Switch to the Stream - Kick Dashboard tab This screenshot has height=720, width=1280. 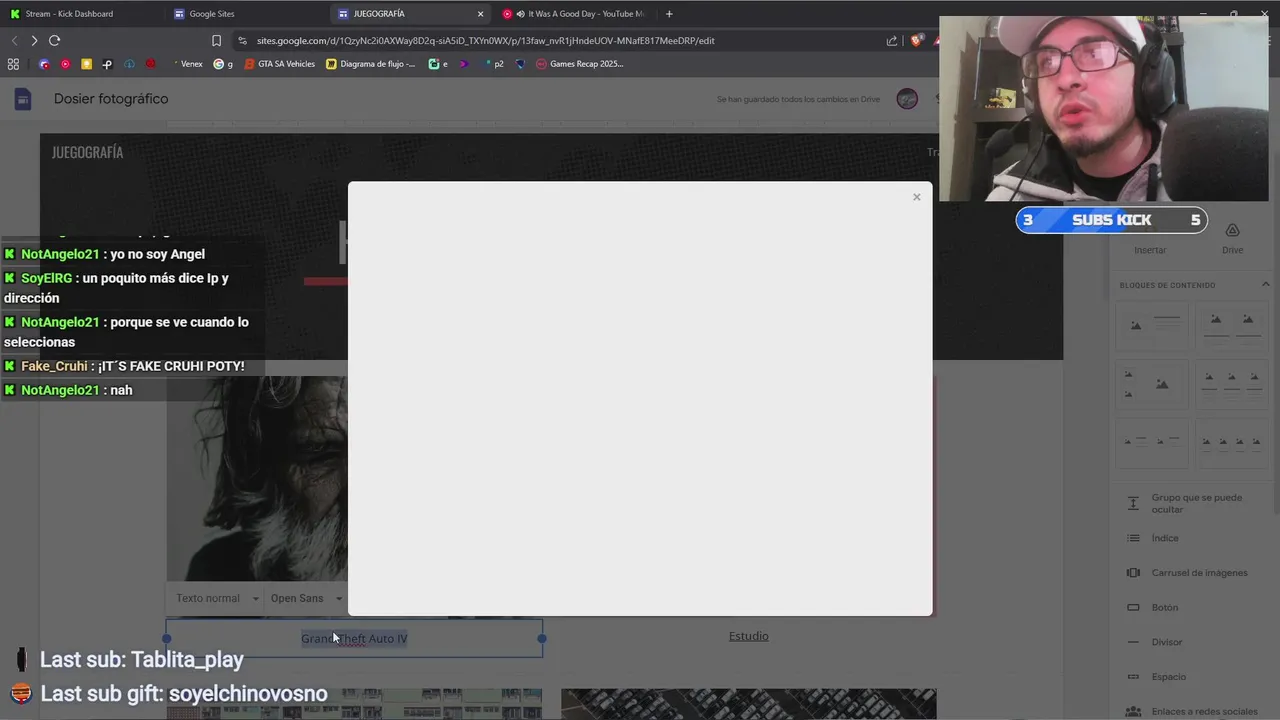pos(80,14)
